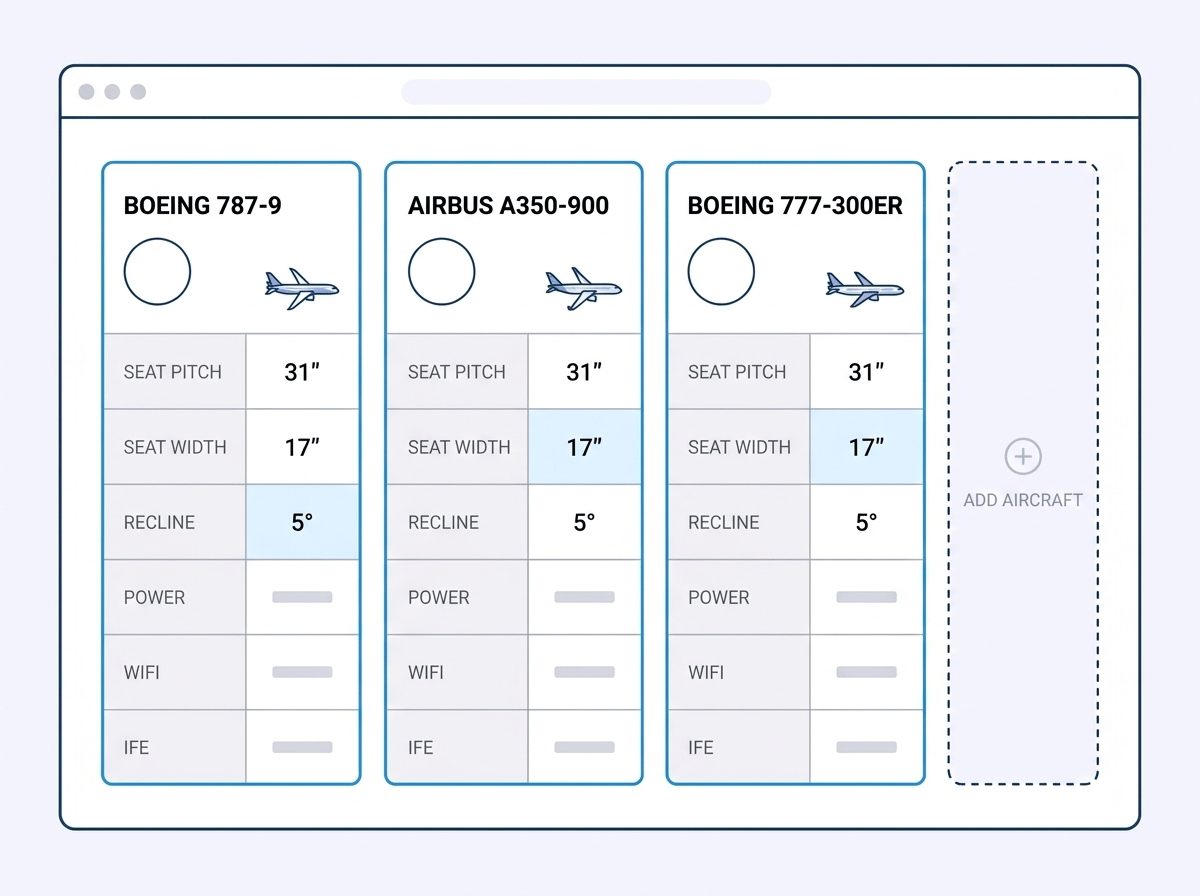Click SEAT PITCH label in Boeing 777-300ER card
Image resolution: width=1200 pixels, height=896 pixels.
point(737,372)
